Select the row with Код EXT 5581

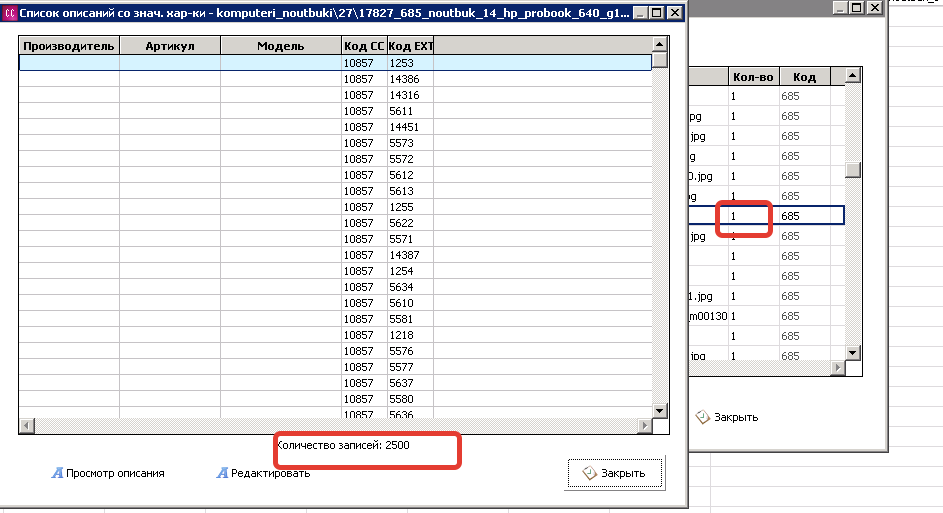pyautogui.click(x=336, y=319)
